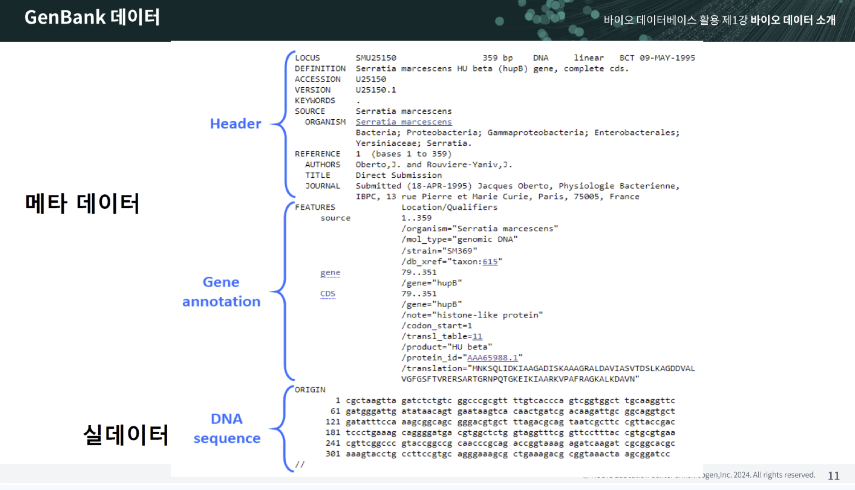Image resolution: width=855 pixels, height=490 pixels.
Task: Select the 메타 데이터 text
Action: pos(82,204)
